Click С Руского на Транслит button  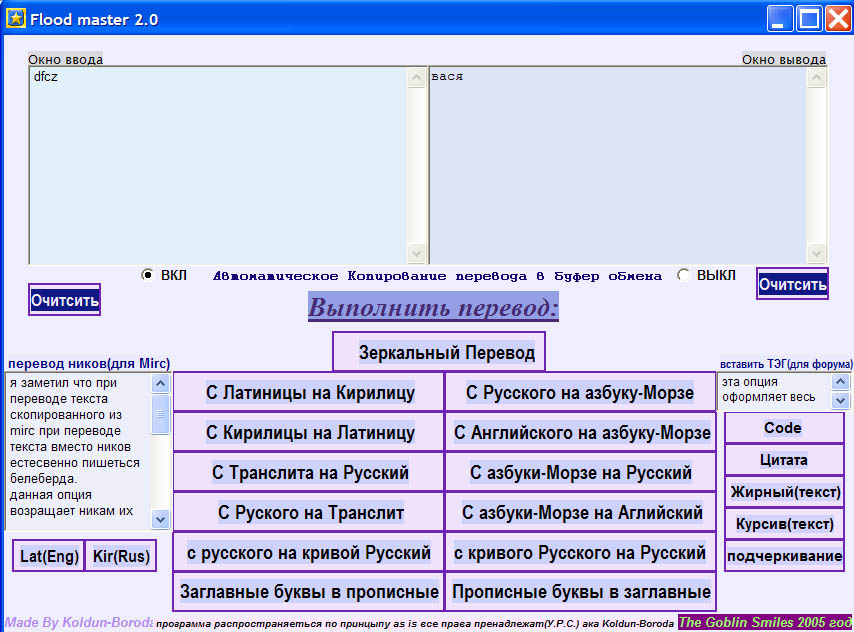309,512
